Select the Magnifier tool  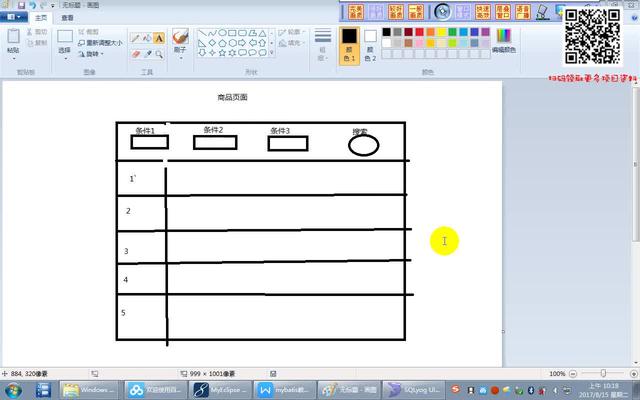click(159, 54)
